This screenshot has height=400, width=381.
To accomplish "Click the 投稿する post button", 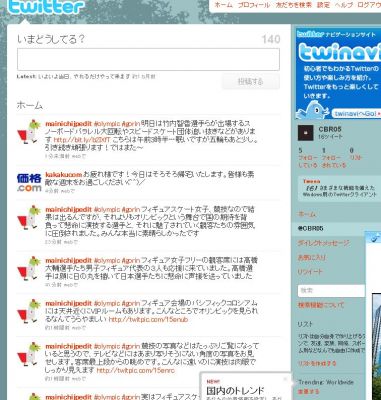I will click(x=251, y=81).
